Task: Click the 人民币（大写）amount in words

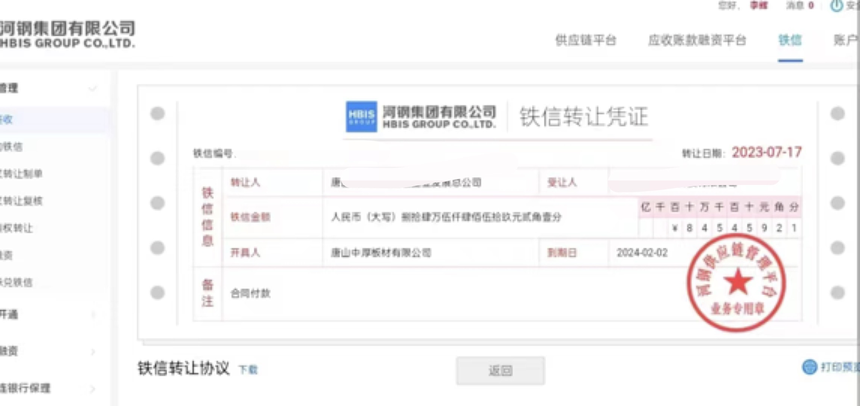Action: coord(446,217)
